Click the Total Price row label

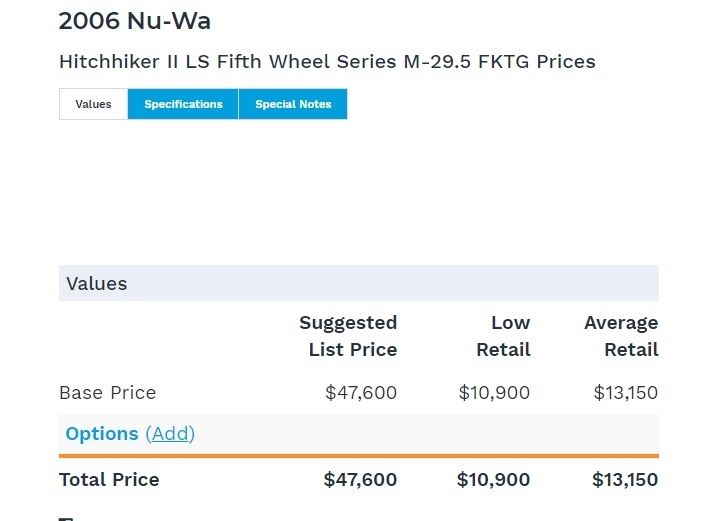tap(109, 480)
